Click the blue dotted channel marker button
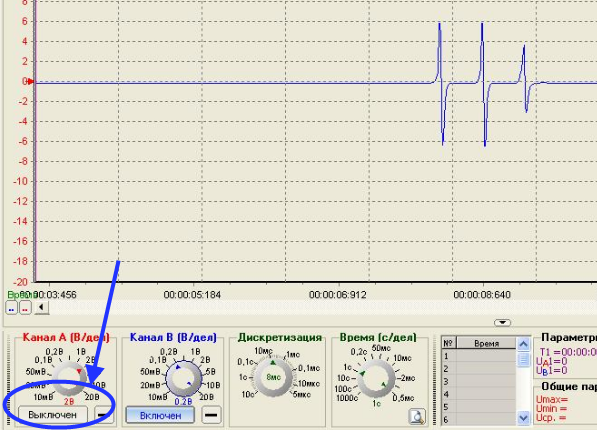 tap(11, 308)
